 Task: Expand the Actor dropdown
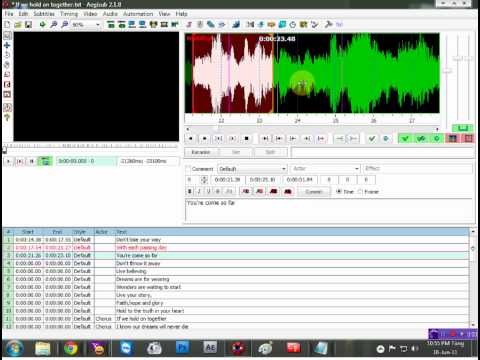pos(325,169)
